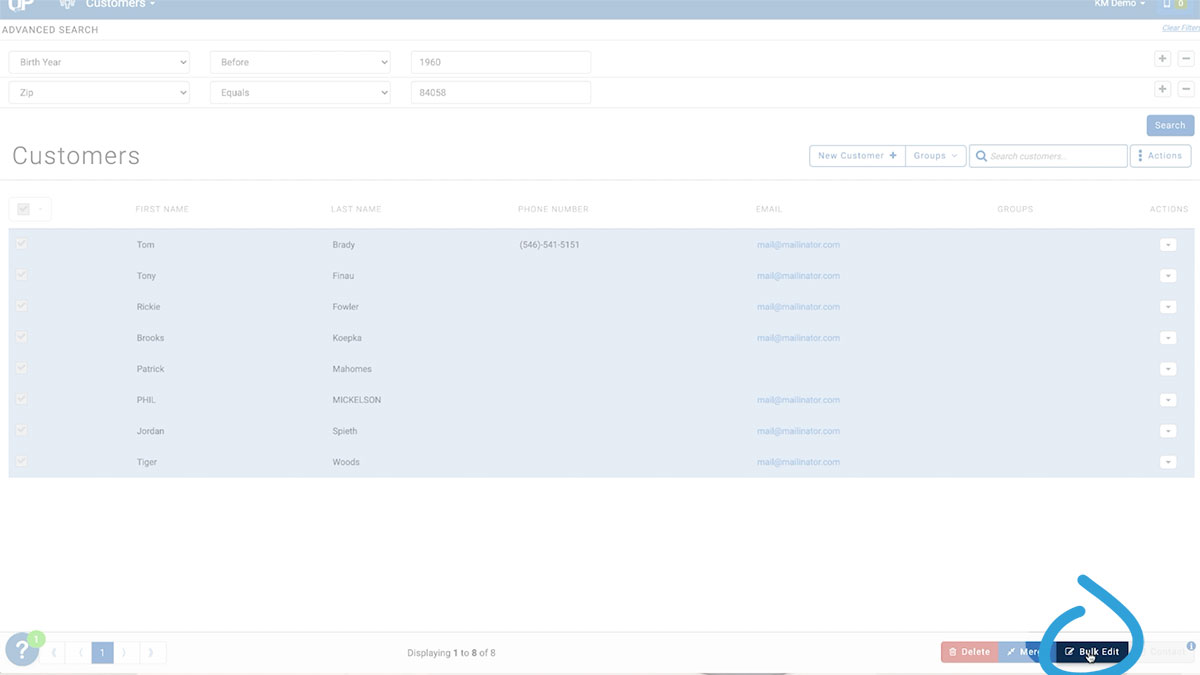Click phone number (546)-541-5151
1200x675 pixels.
point(549,245)
